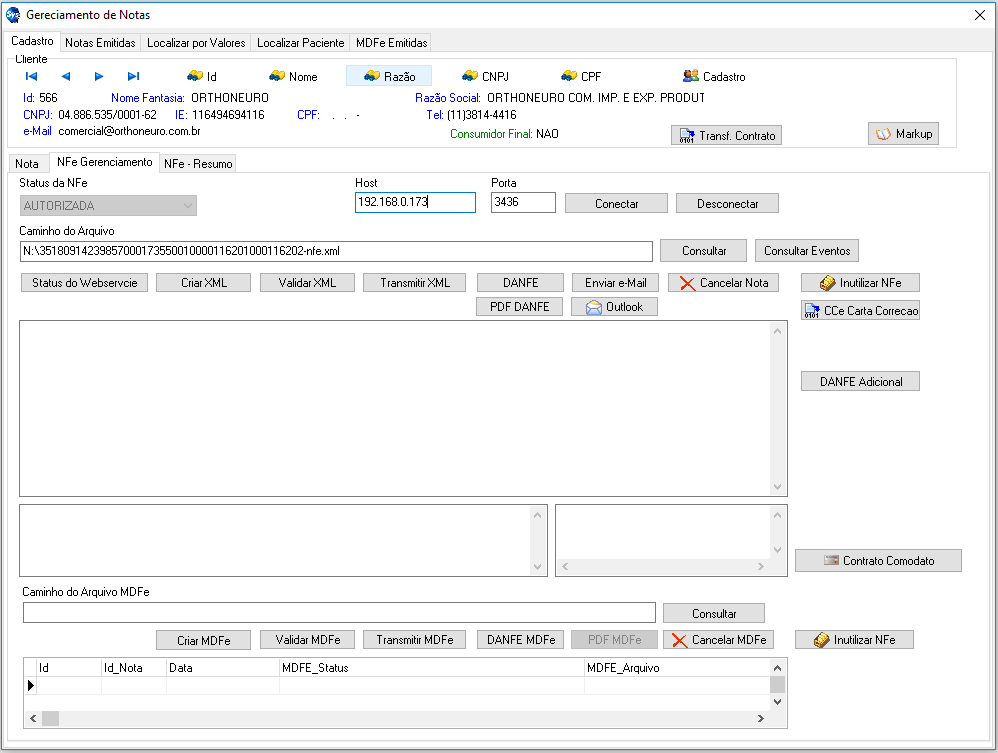Open NFe - Resumo tab

point(197,163)
